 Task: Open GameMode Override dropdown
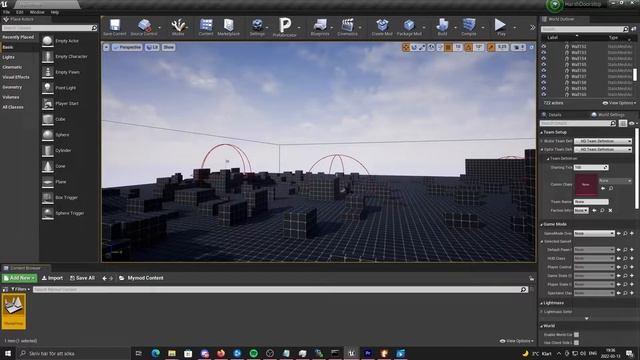(x=594, y=233)
